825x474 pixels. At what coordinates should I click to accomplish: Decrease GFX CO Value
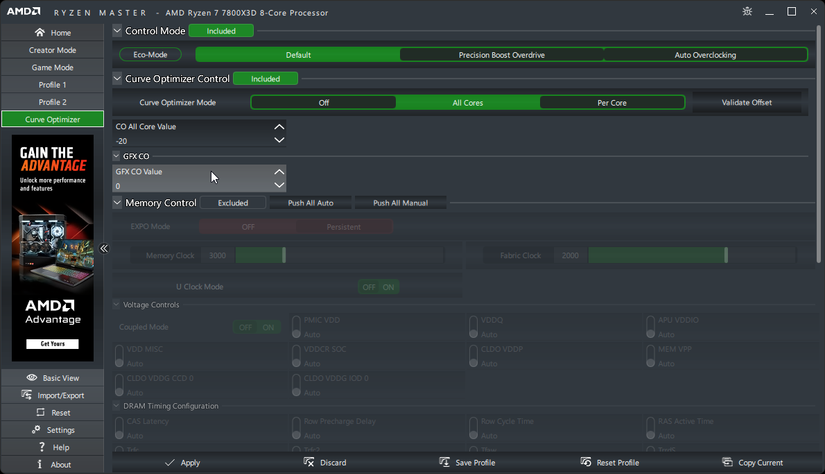point(279,185)
